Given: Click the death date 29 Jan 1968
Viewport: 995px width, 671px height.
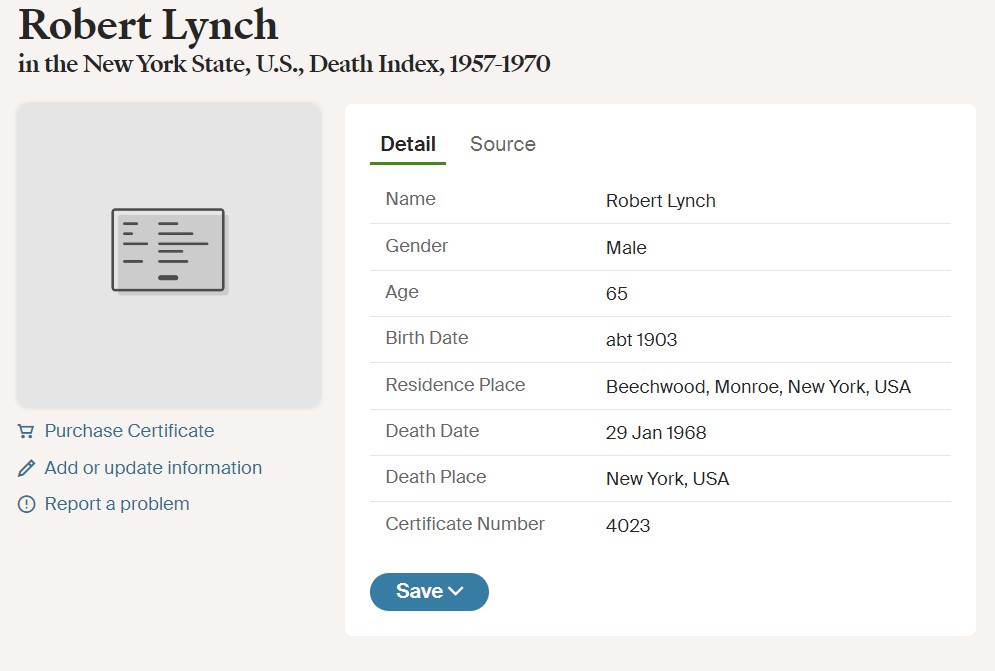Looking at the screenshot, I should (x=655, y=433).
